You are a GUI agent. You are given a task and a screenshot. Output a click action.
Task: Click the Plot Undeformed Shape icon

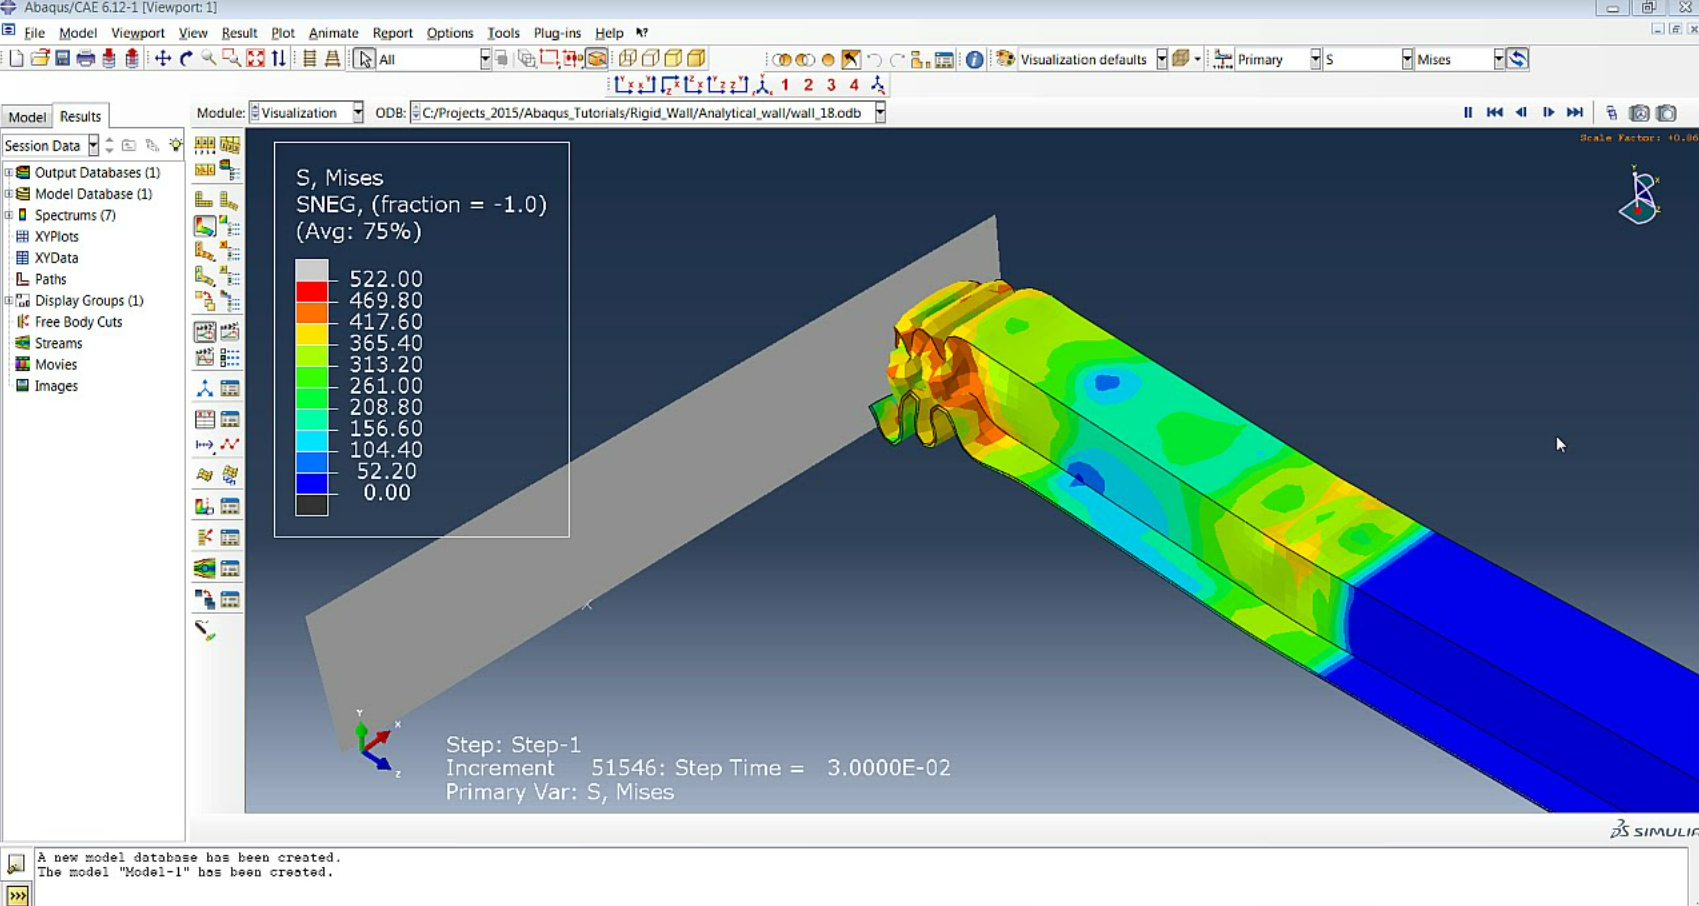coord(204,199)
